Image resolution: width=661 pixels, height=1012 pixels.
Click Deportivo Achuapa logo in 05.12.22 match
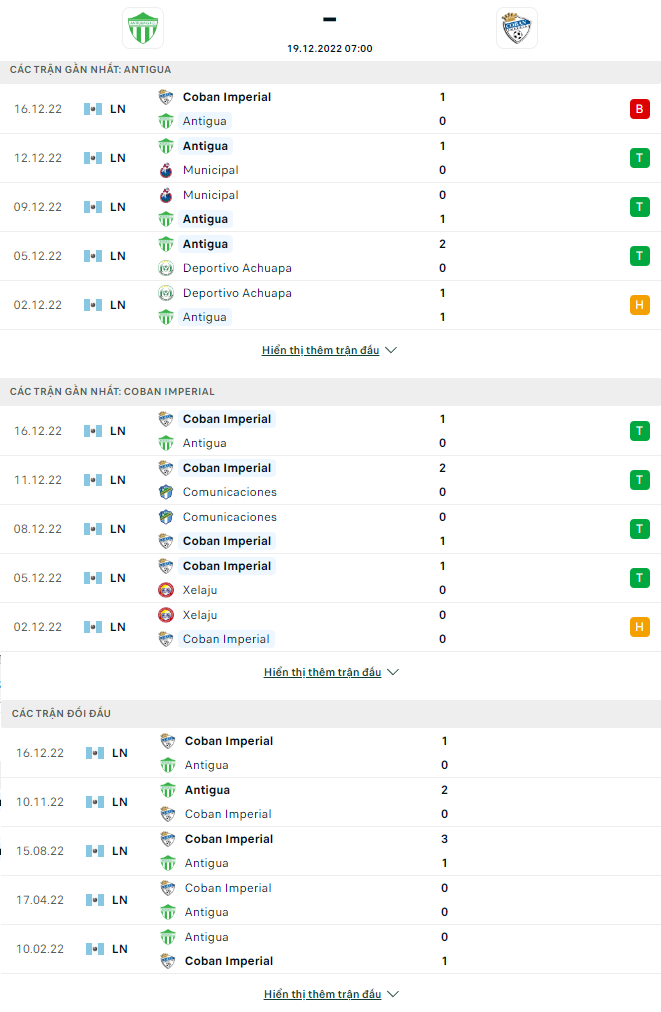point(166,268)
